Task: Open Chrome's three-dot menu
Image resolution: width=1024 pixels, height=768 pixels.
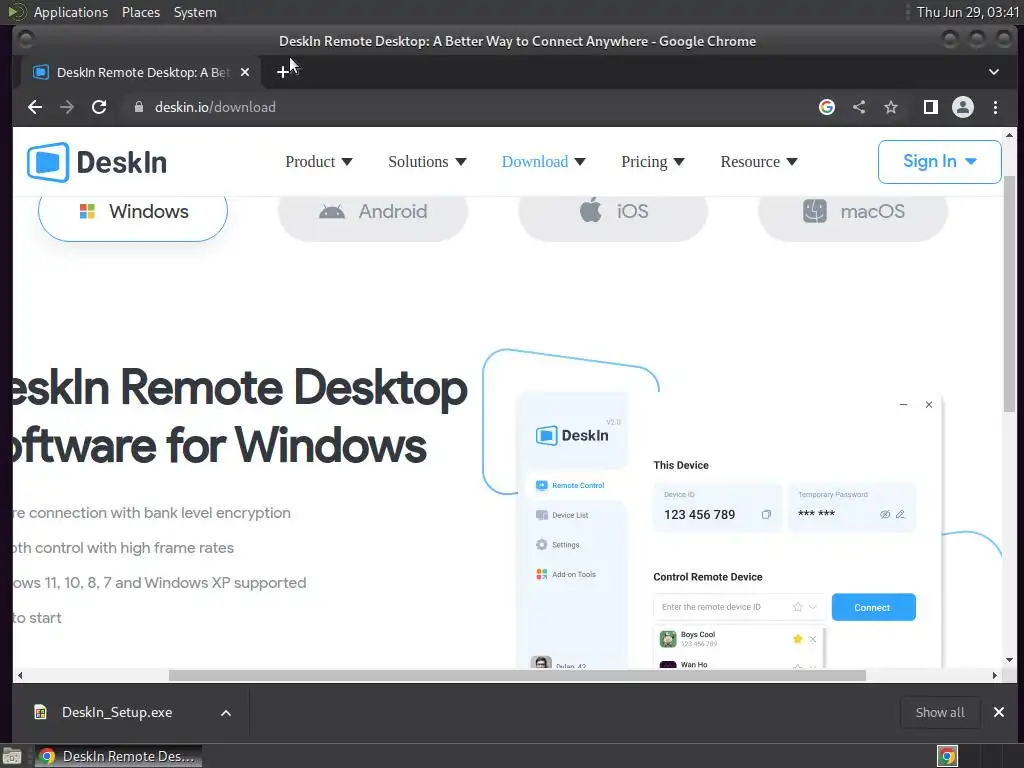Action: pos(995,107)
